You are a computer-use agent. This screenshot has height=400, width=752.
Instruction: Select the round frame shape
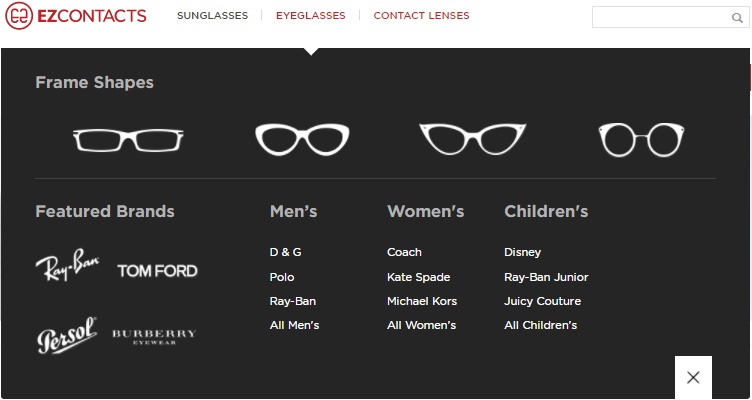642,140
